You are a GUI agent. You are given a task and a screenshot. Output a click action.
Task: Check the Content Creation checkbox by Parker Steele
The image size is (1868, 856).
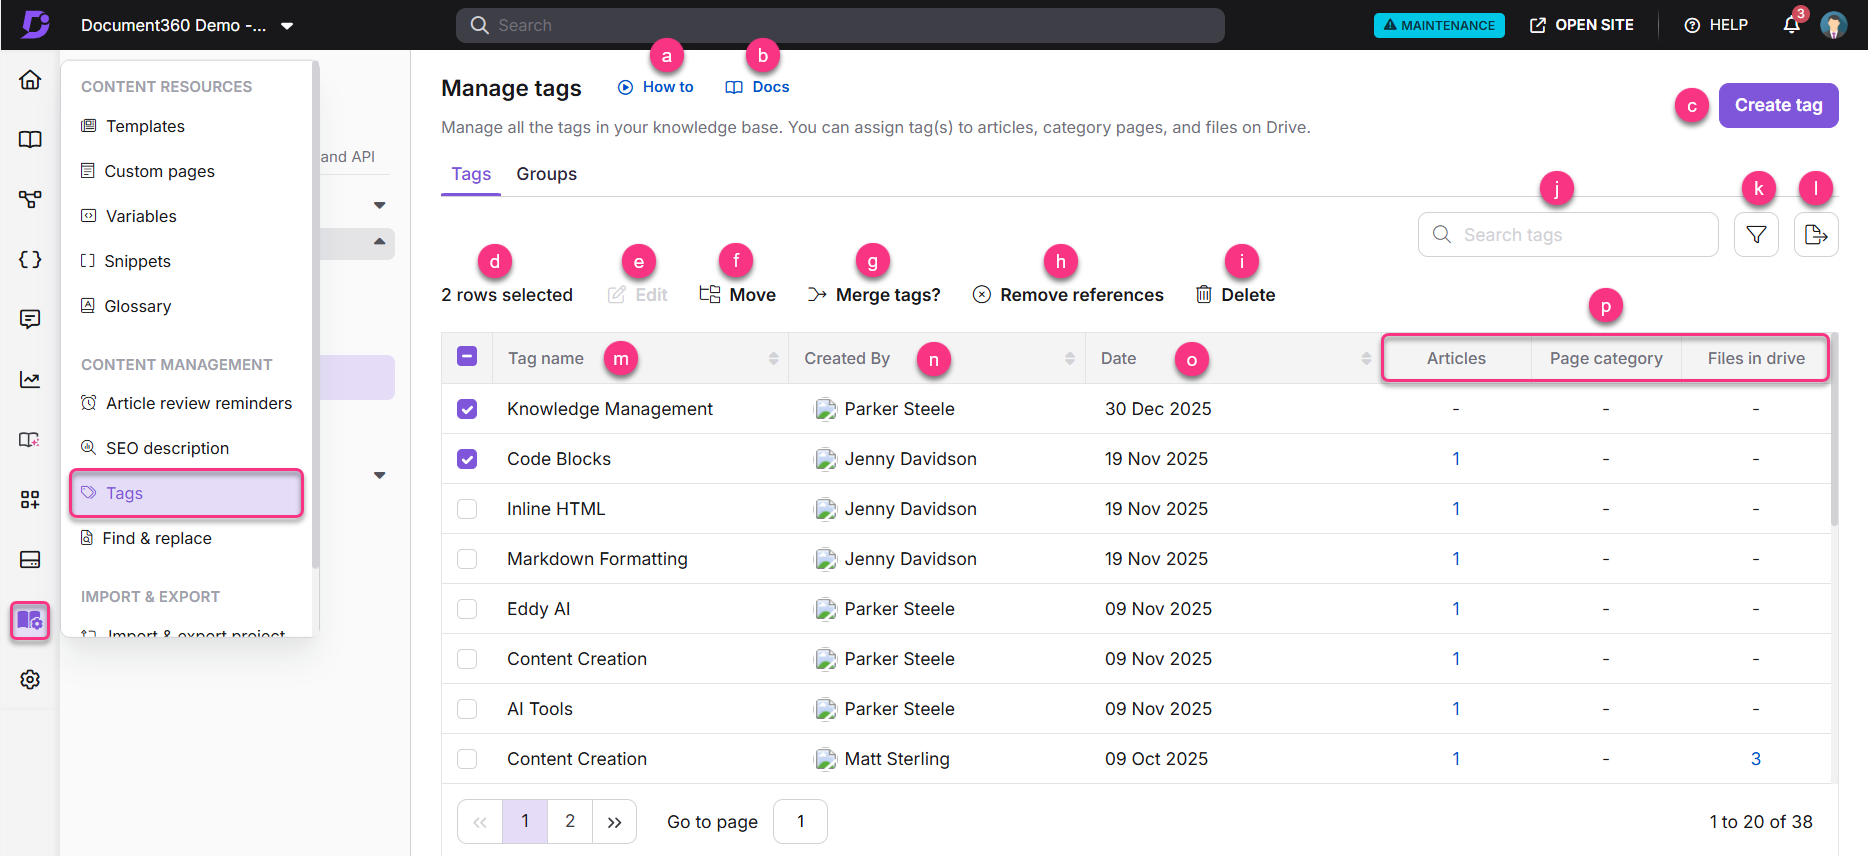tap(467, 659)
